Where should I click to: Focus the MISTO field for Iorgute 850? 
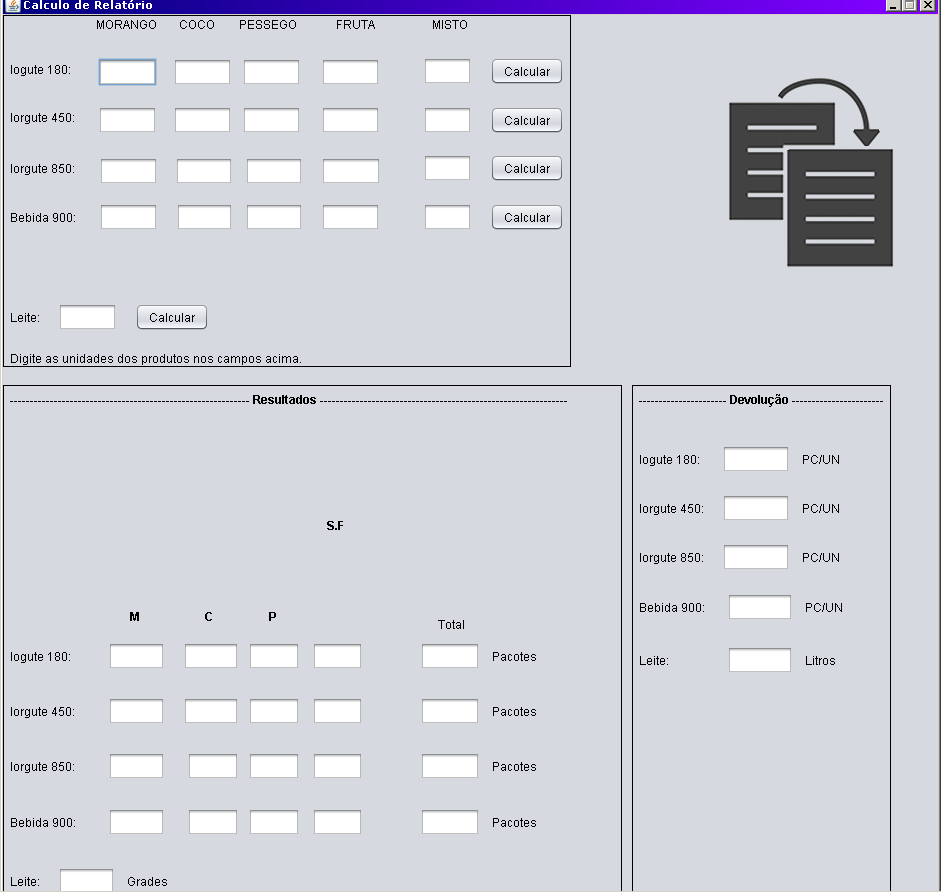tap(447, 168)
